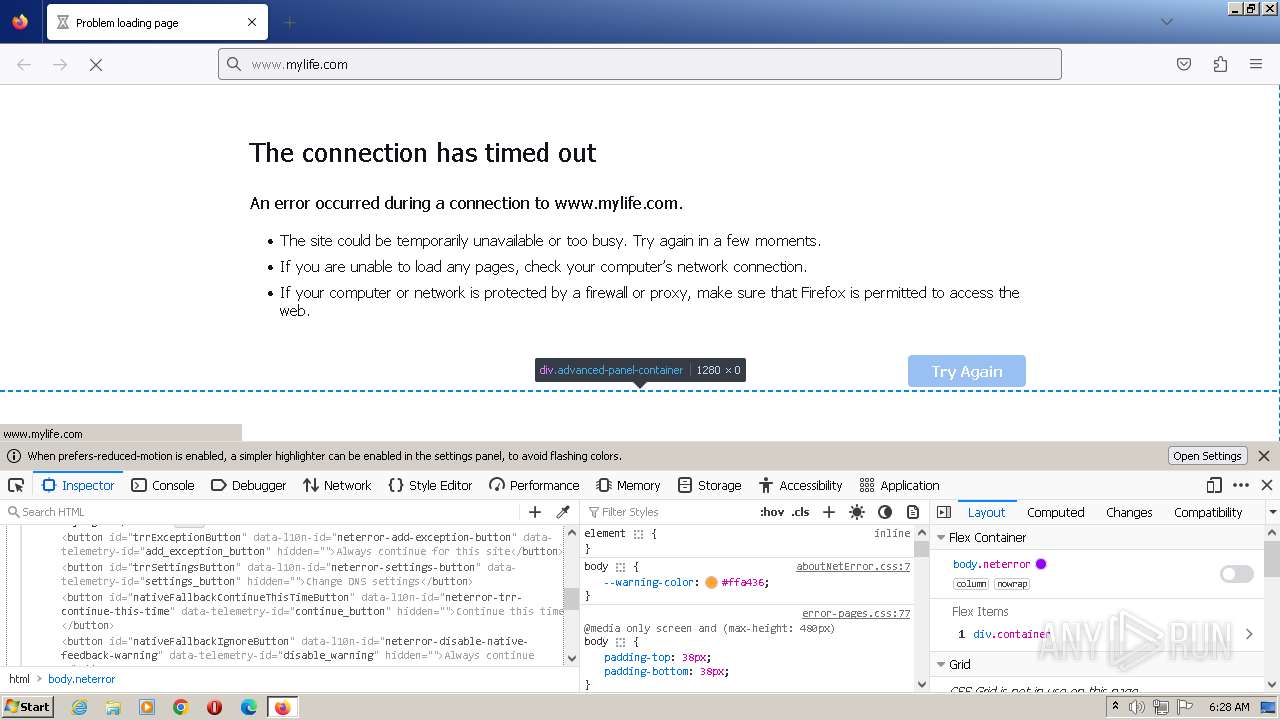The width and height of the screenshot is (1280, 720).
Task: Switch to the Style Editor panel
Action: pos(430,485)
